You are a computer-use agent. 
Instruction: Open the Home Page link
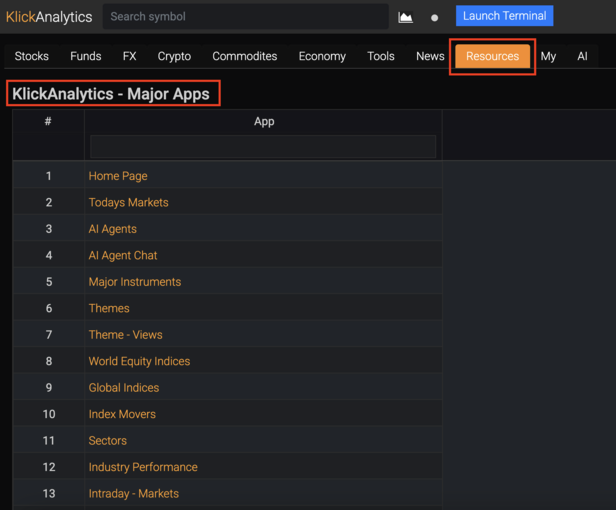click(118, 176)
